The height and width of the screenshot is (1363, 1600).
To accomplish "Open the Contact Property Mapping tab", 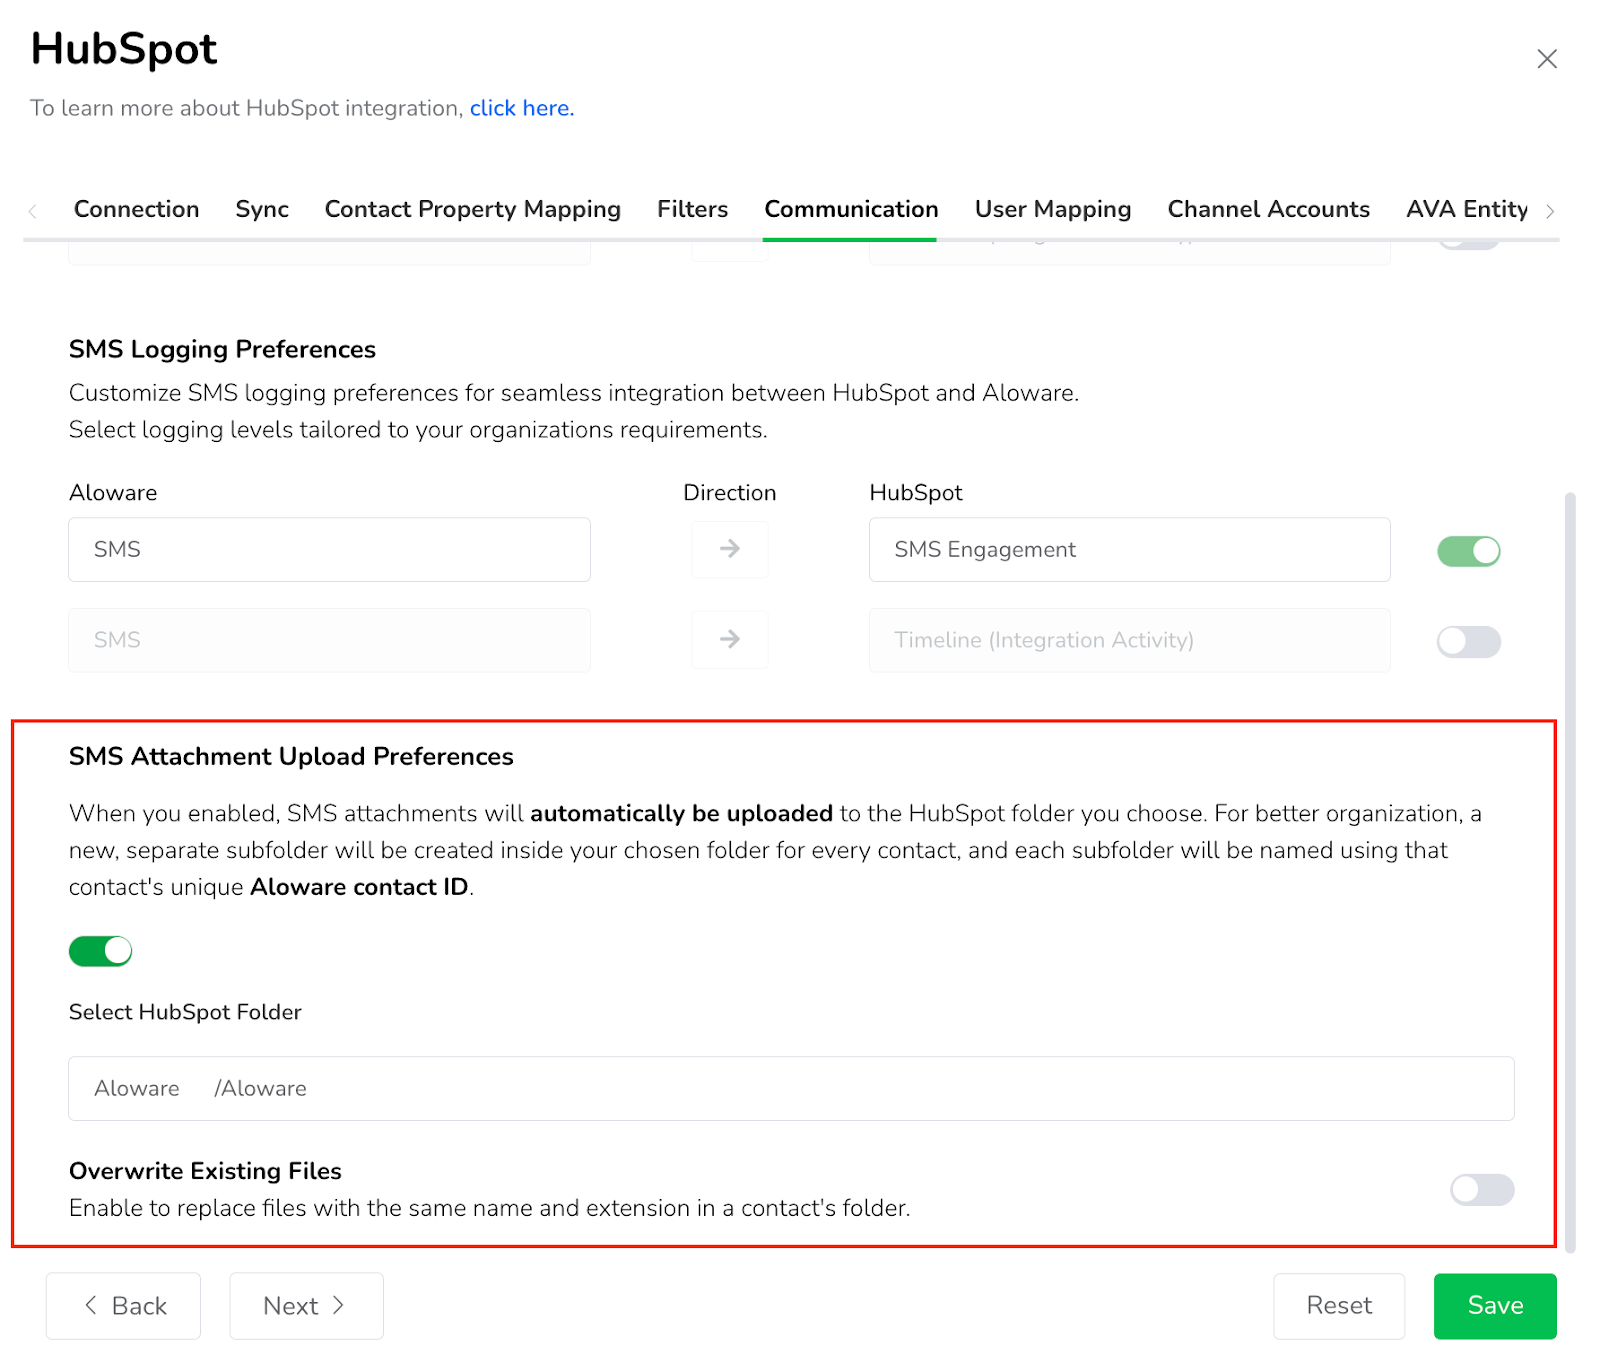I will tap(472, 209).
